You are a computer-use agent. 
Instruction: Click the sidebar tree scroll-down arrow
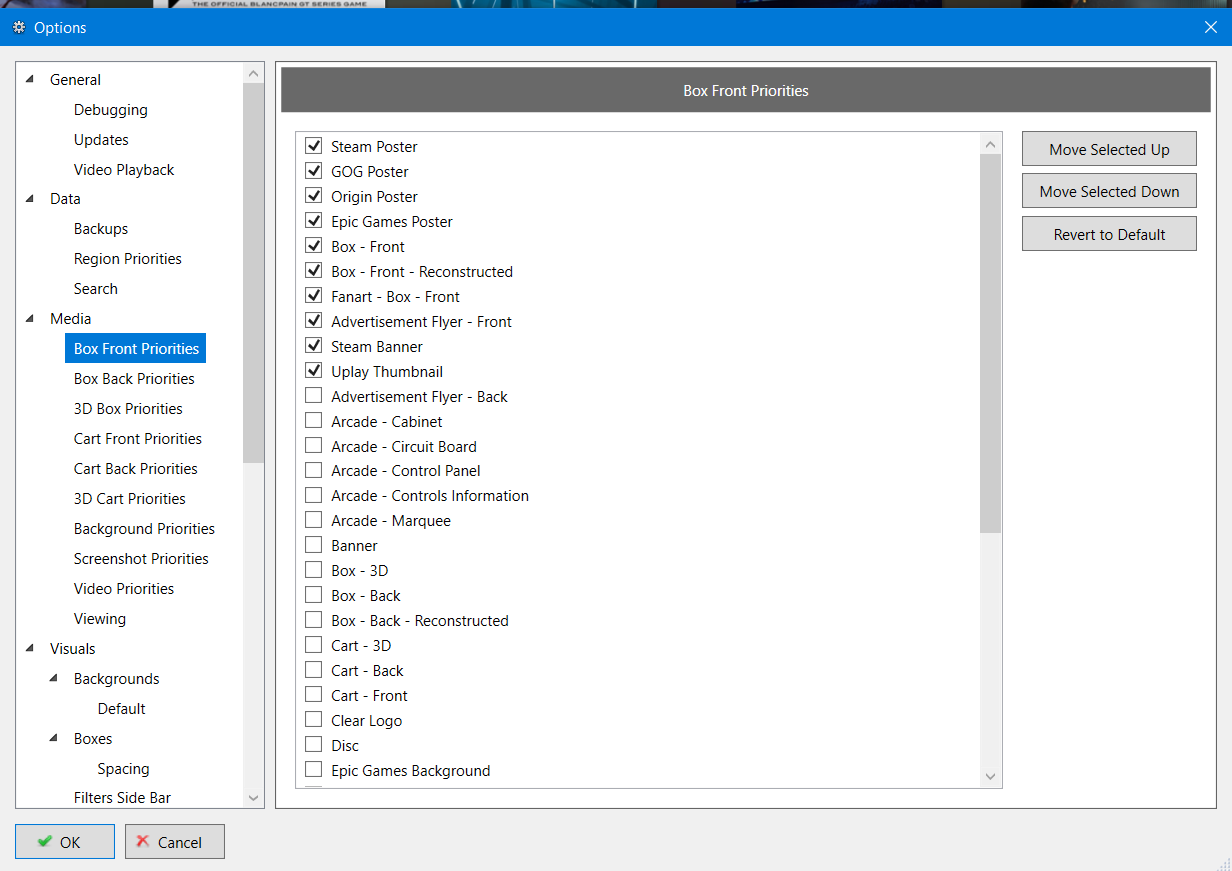[253, 798]
